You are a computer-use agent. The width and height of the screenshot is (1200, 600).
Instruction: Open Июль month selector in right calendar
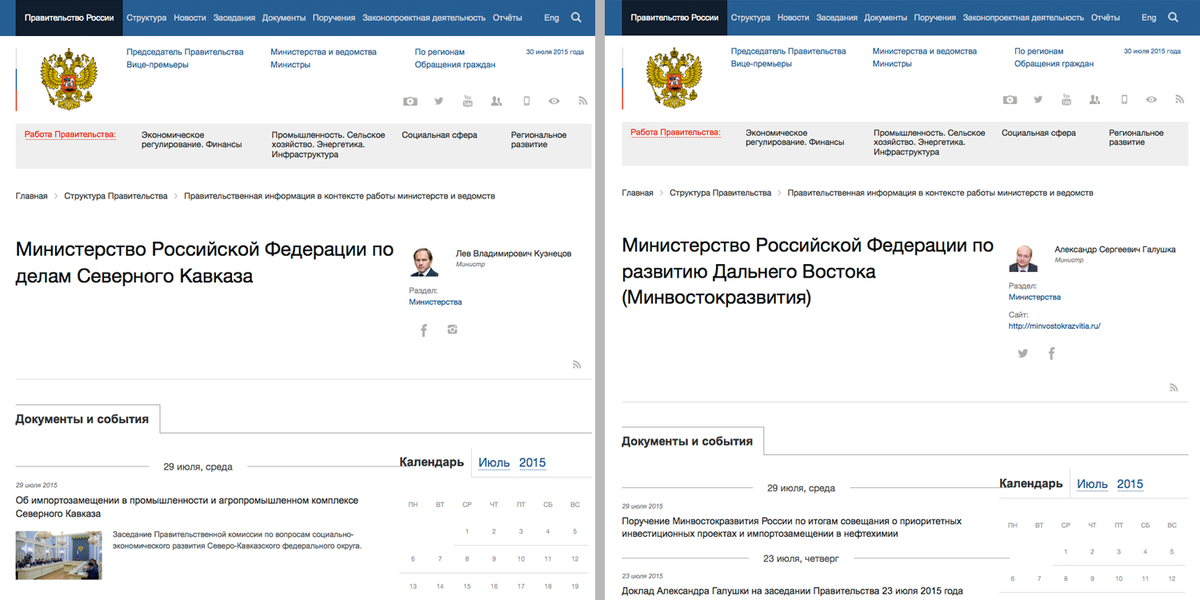[1092, 484]
